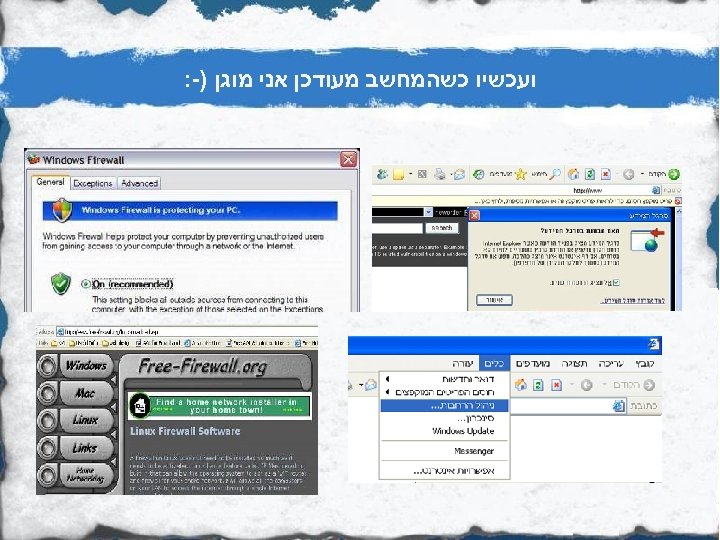This screenshot has height=540, width=720.
Task: Open the Exceptions tab in Windows Firewall
Action: (x=93, y=183)
